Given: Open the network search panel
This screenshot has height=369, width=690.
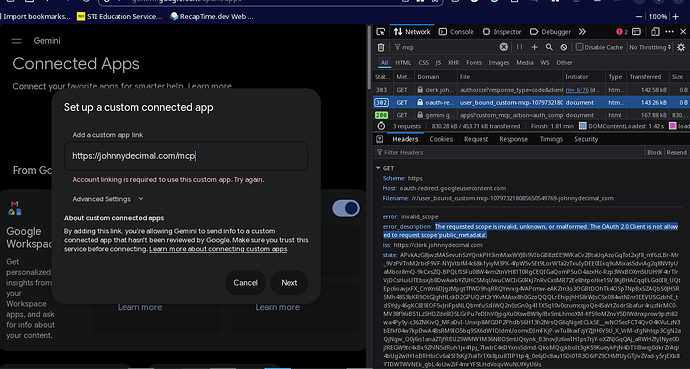Looking at the screenshot, I should [549, 47].
